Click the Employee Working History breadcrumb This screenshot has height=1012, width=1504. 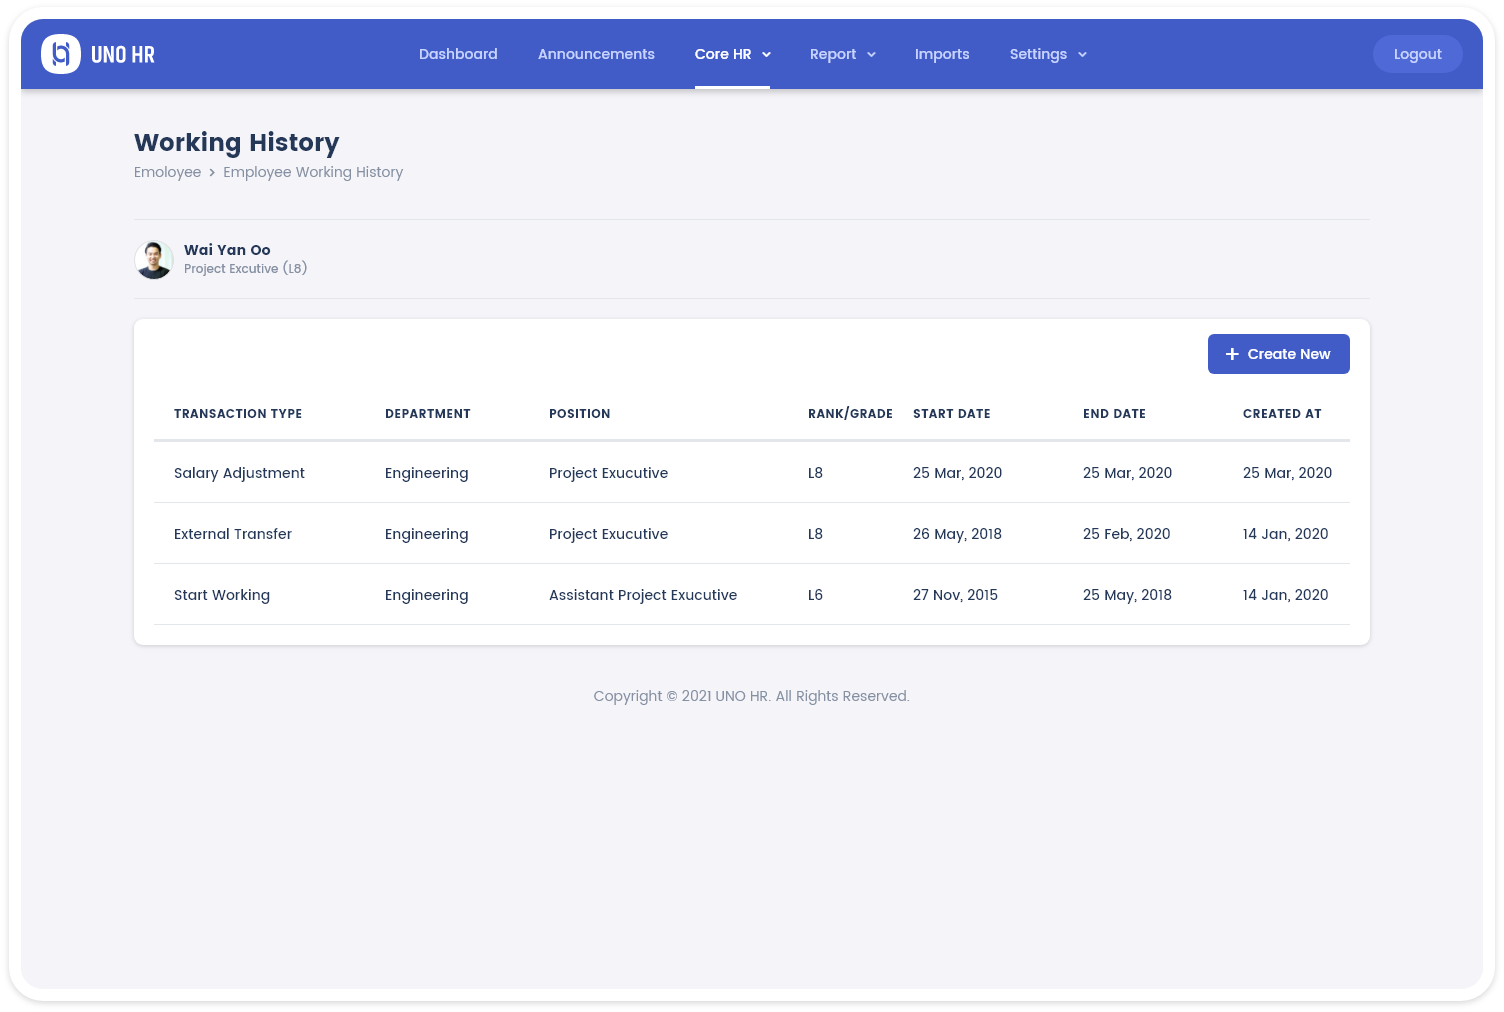coord(313,172)
